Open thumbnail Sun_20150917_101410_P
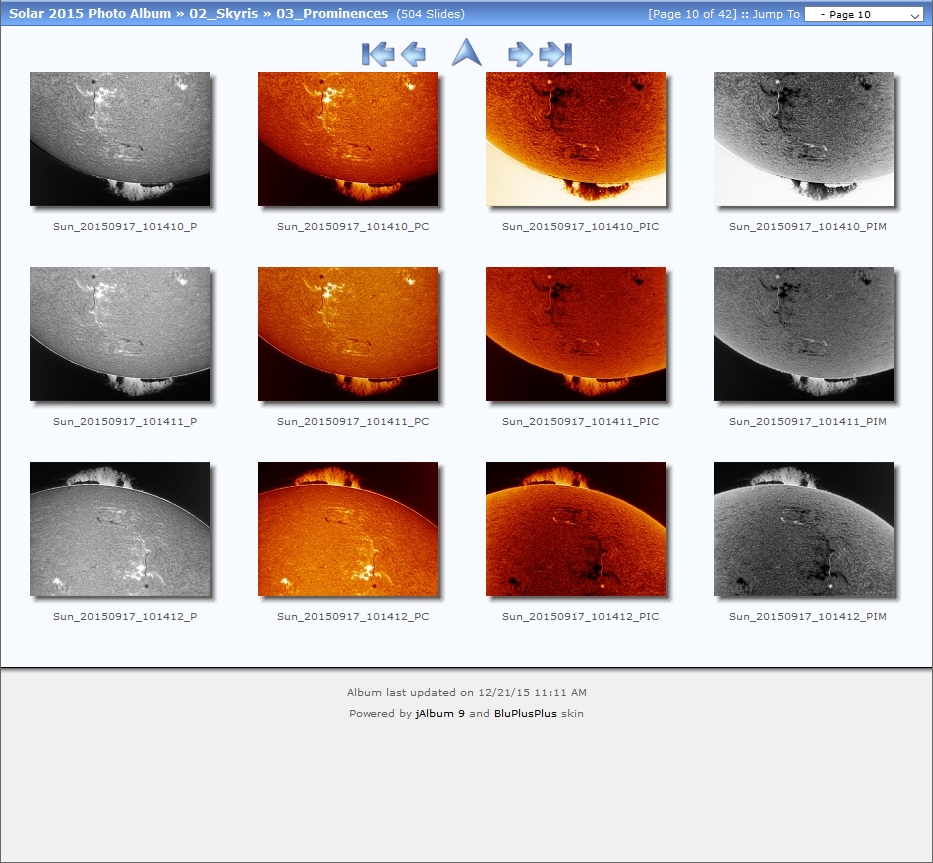 coord(120,139)
